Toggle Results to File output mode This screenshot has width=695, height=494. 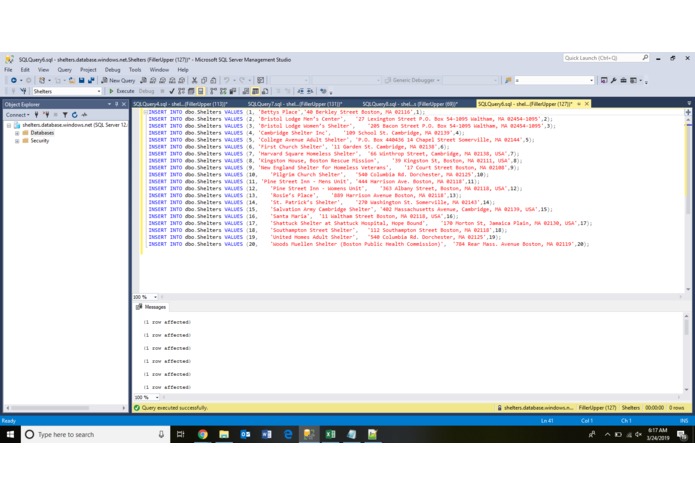(x=265, y=91)
